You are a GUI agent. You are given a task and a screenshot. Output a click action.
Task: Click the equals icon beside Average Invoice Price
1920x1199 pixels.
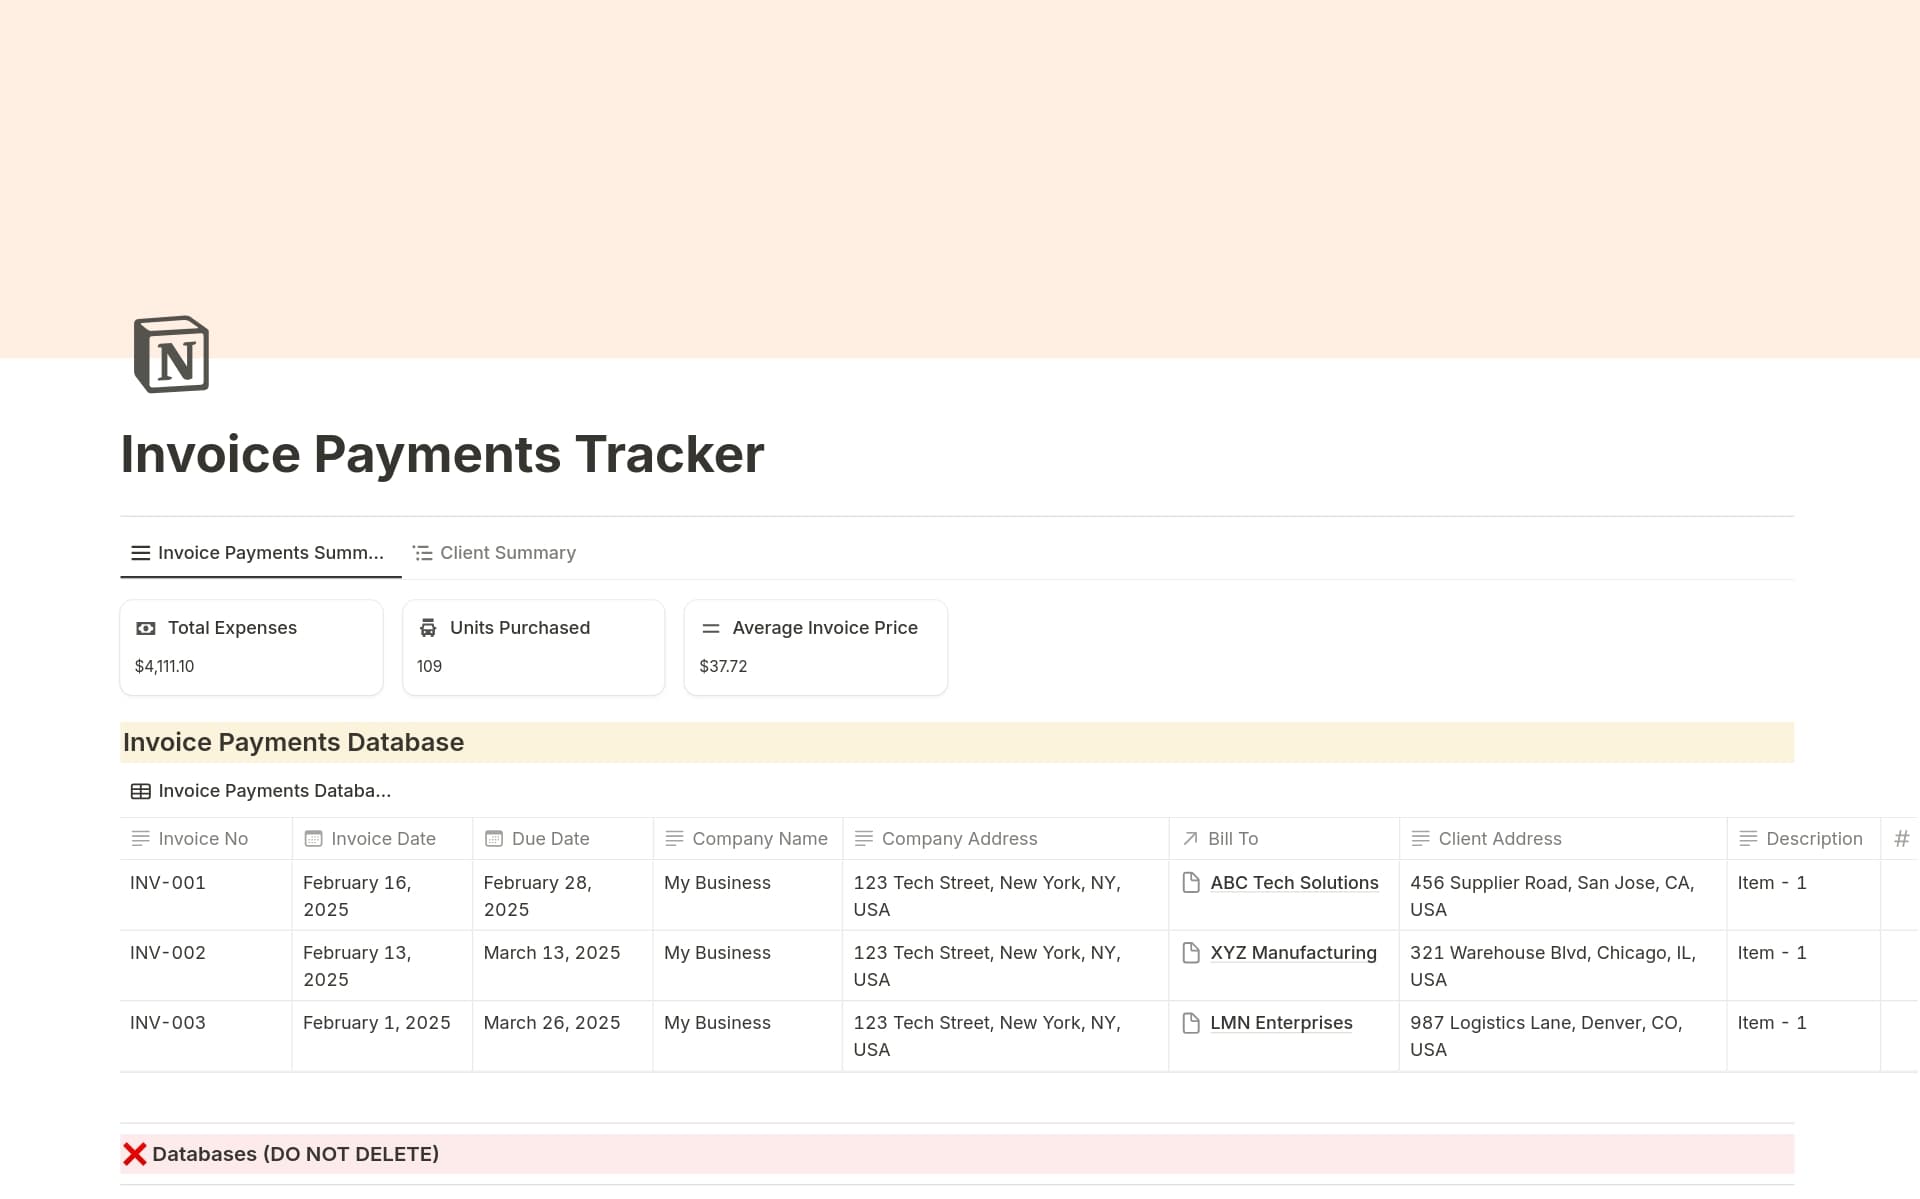[711, 628]
